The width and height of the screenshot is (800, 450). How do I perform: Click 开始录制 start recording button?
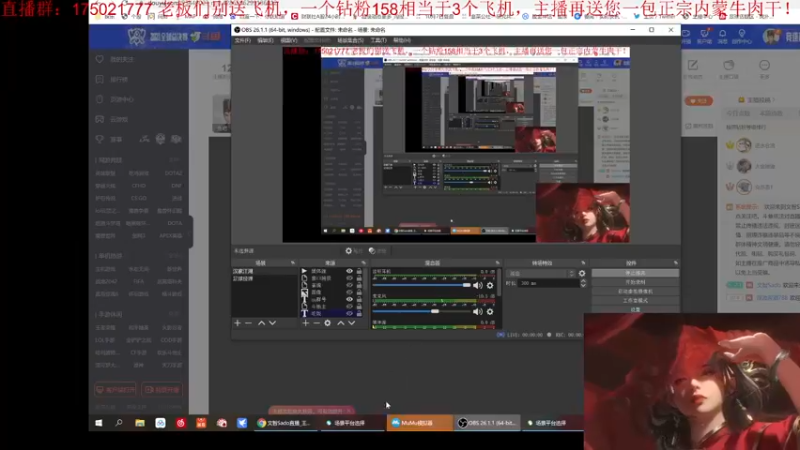(x=635, y=282)
